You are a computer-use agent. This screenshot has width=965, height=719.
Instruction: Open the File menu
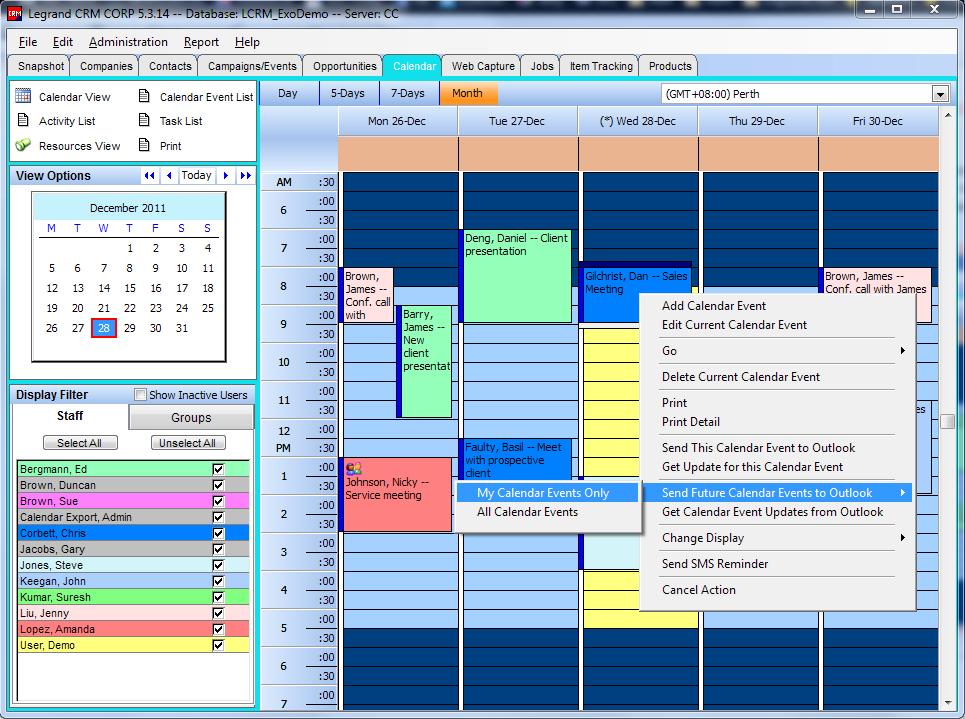point(28,42)
